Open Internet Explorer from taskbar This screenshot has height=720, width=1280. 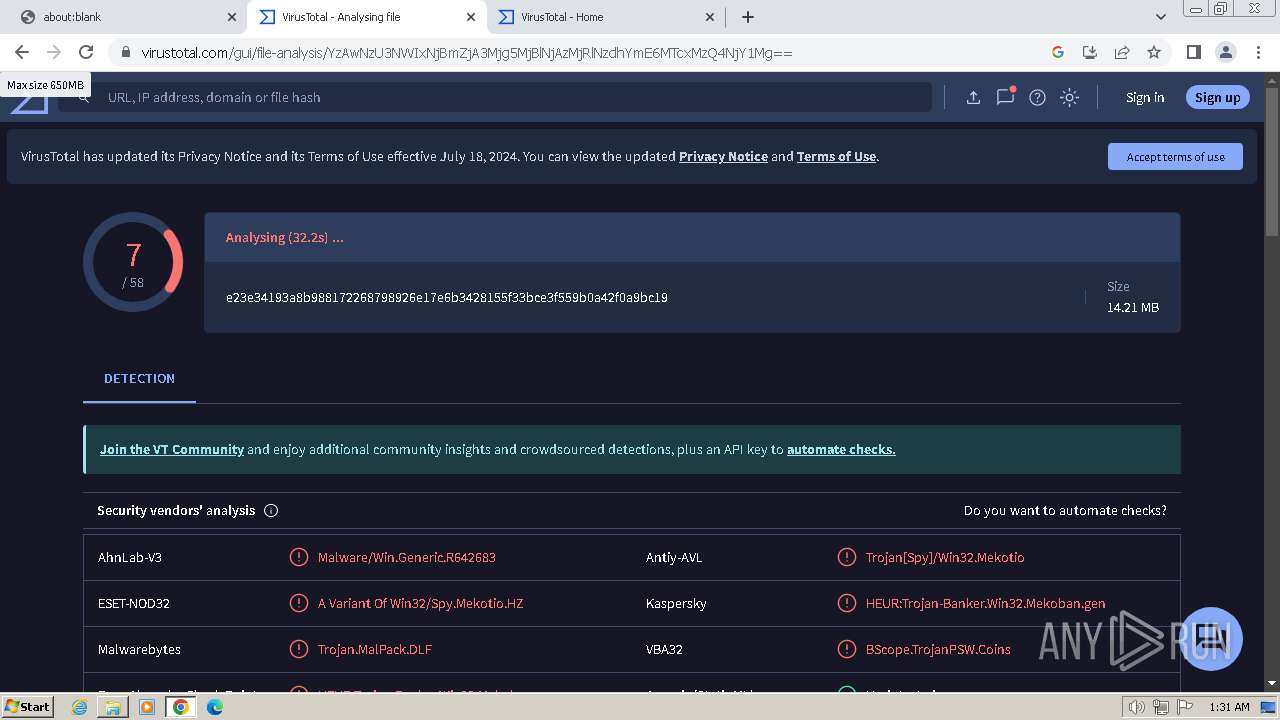coord(80,706)
